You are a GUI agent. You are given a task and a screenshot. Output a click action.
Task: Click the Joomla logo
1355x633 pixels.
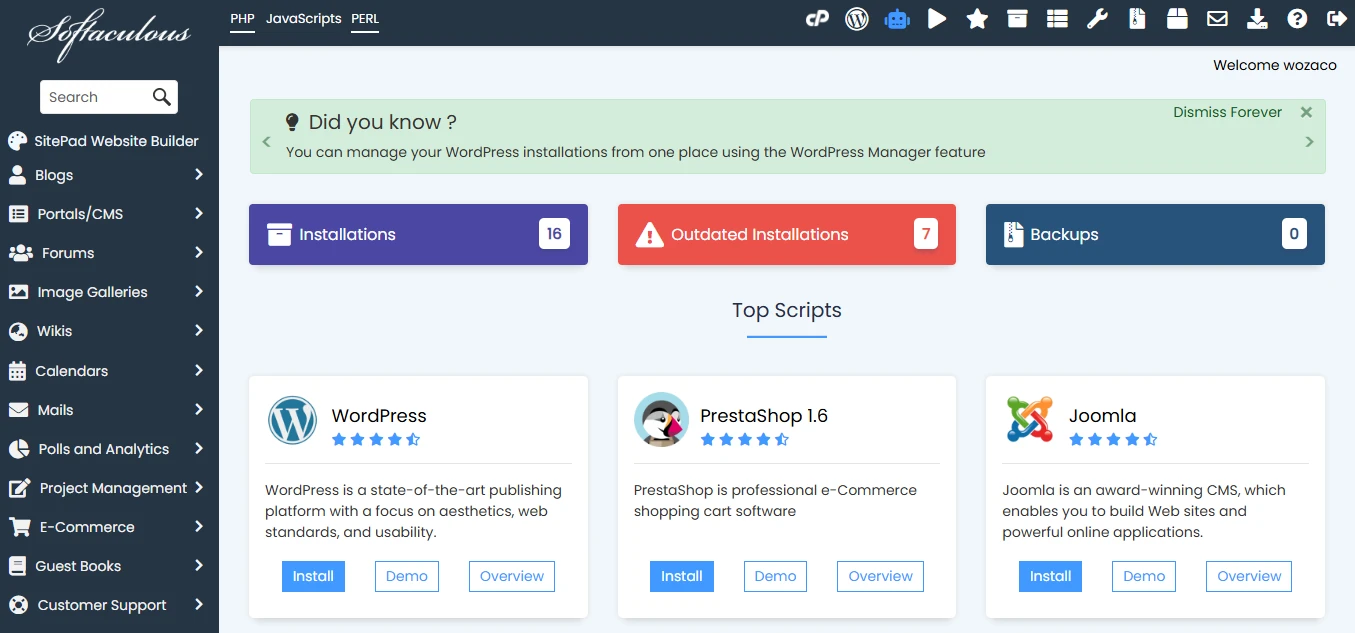pyautogui.click(x=1030, y=420)
